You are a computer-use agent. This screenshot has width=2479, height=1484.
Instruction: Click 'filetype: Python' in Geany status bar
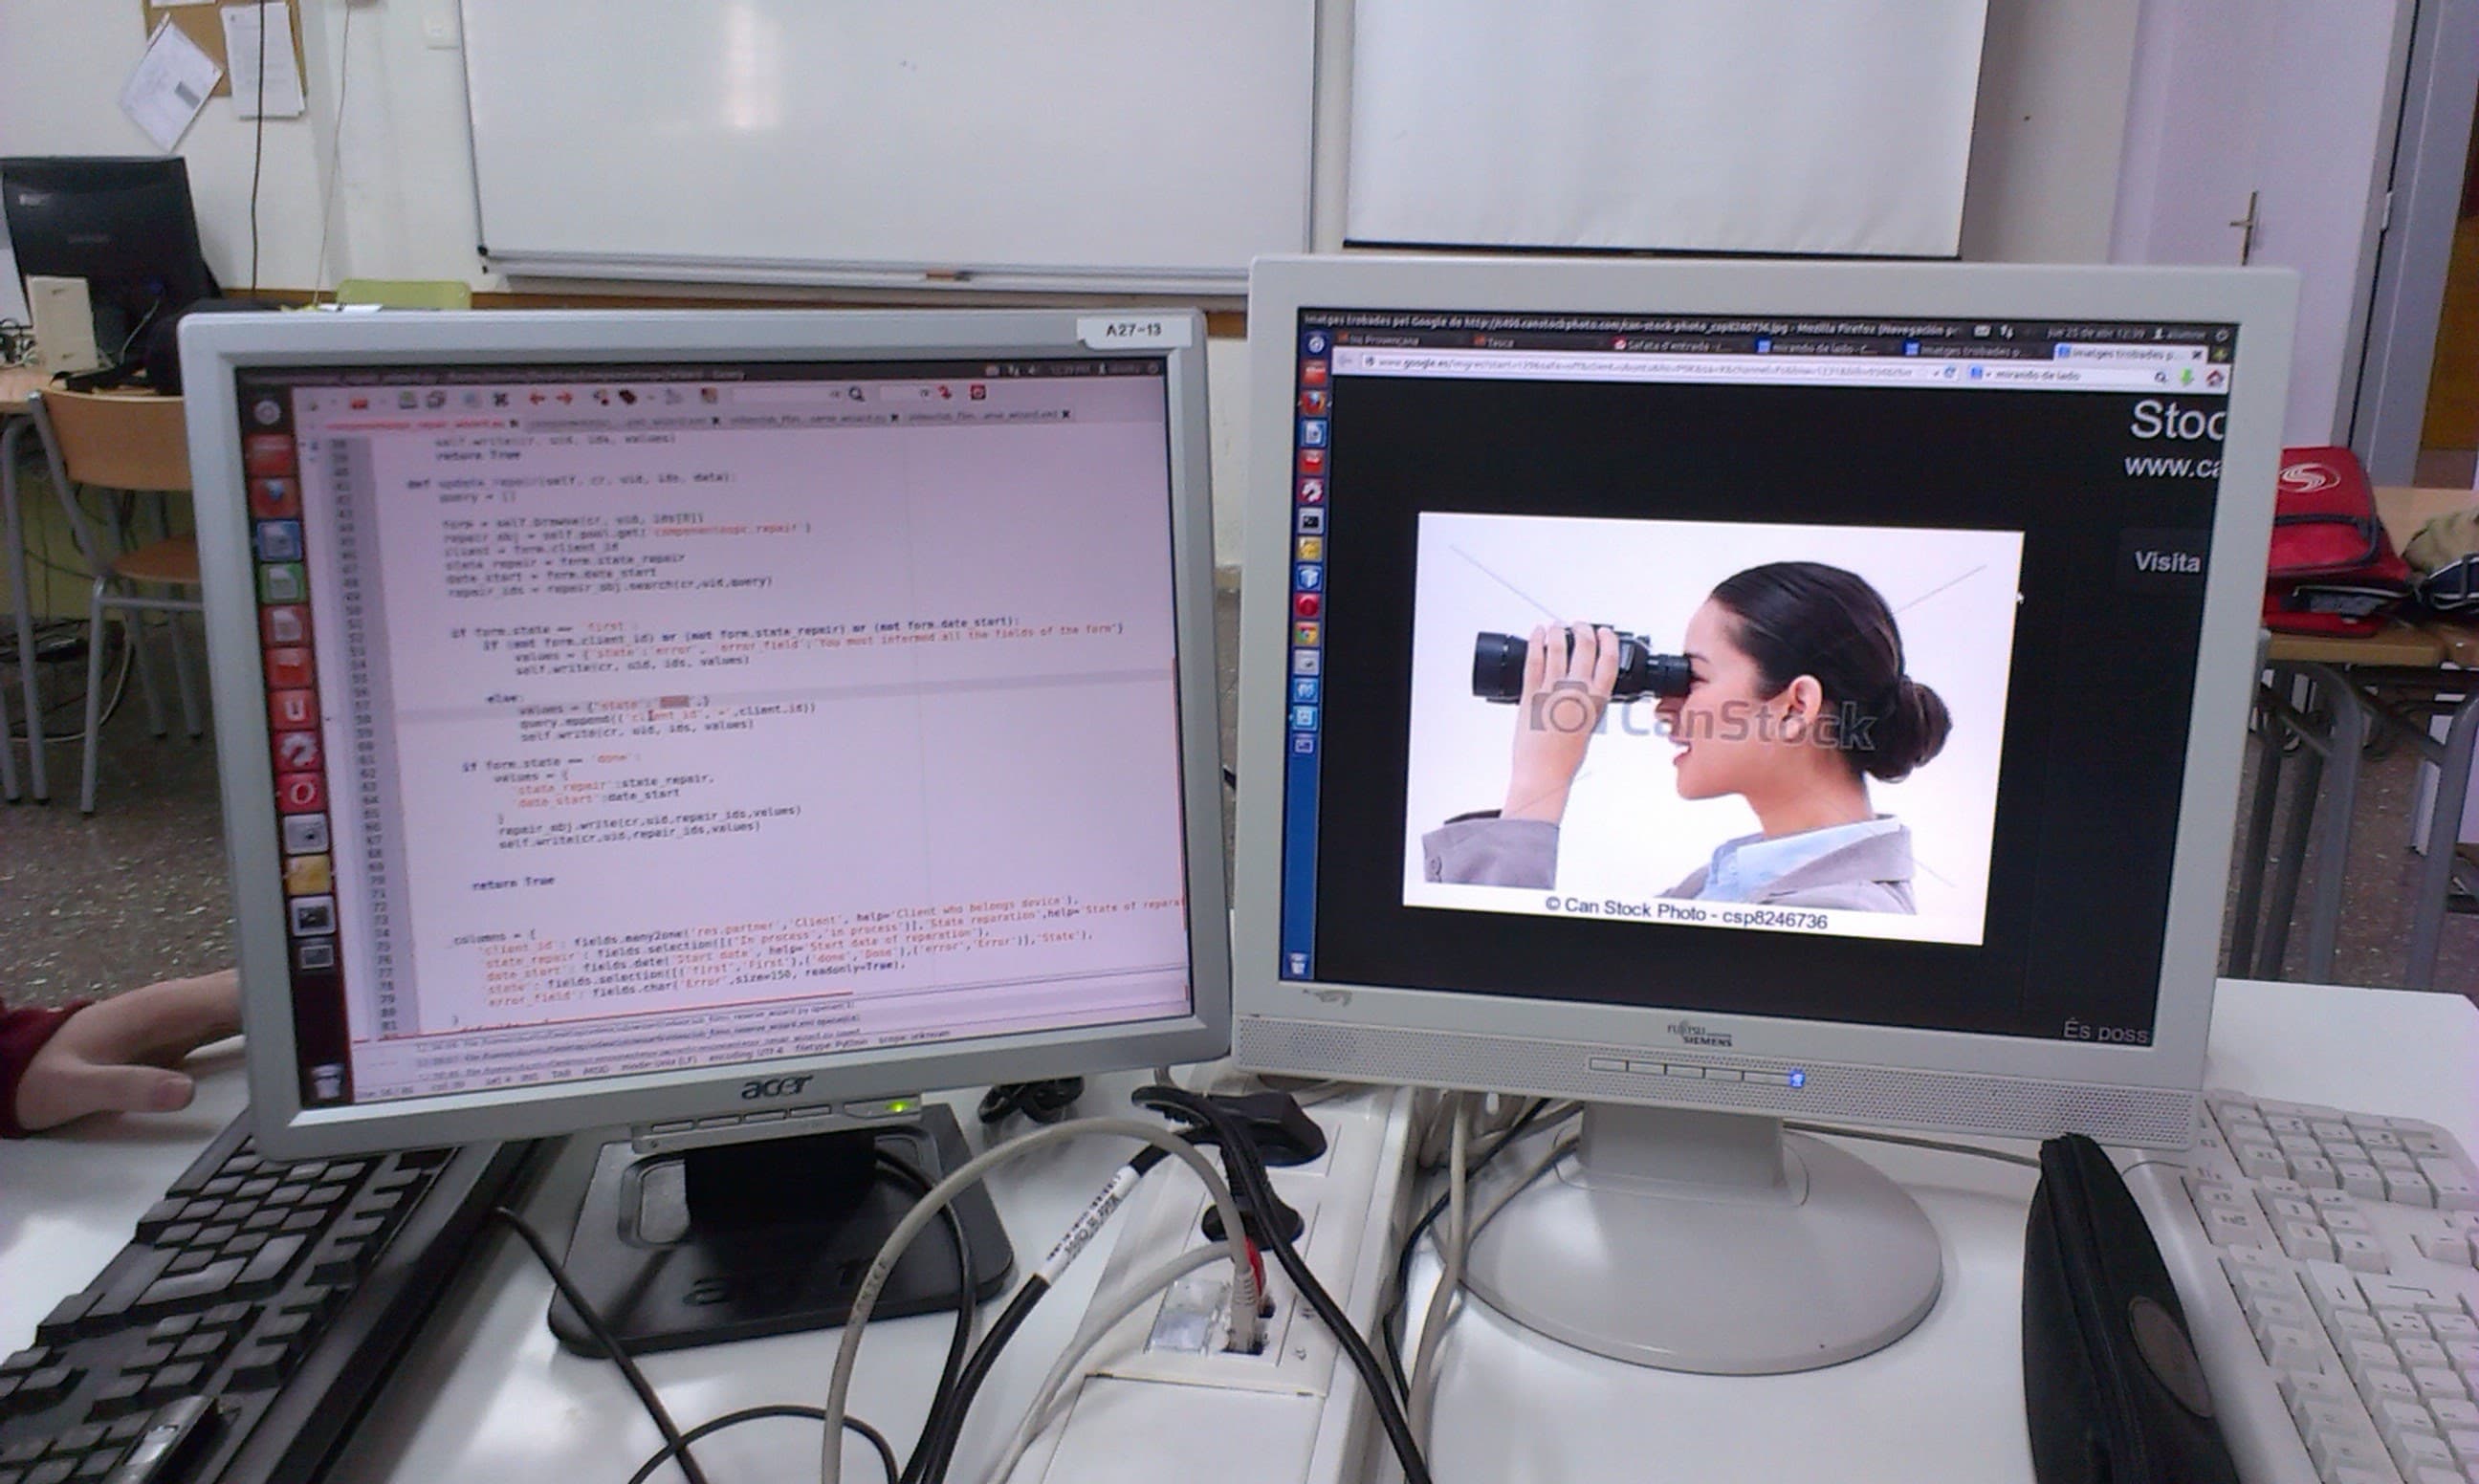coord(832,1047)
